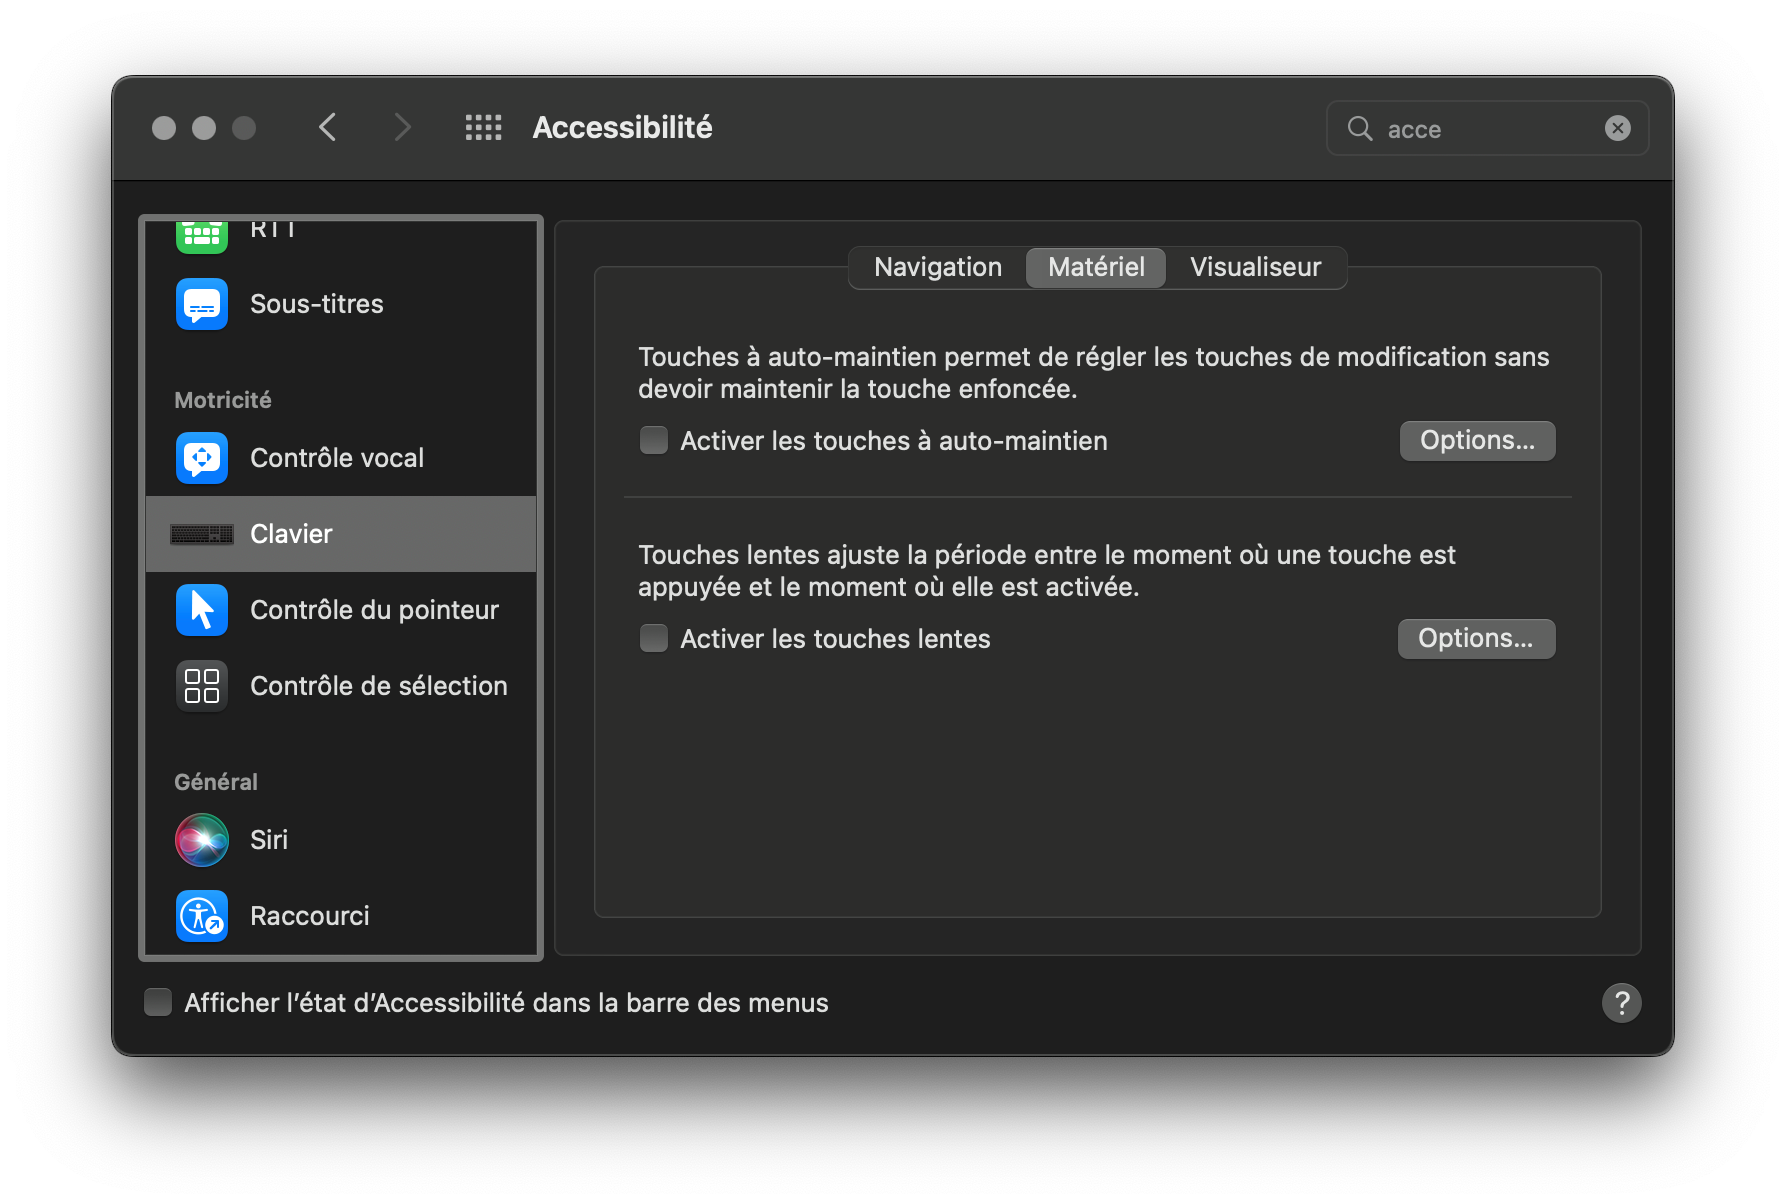Switch to the Visualiseur tab
This screenshot has height=1204, width=1786.
pos(1255,267)
